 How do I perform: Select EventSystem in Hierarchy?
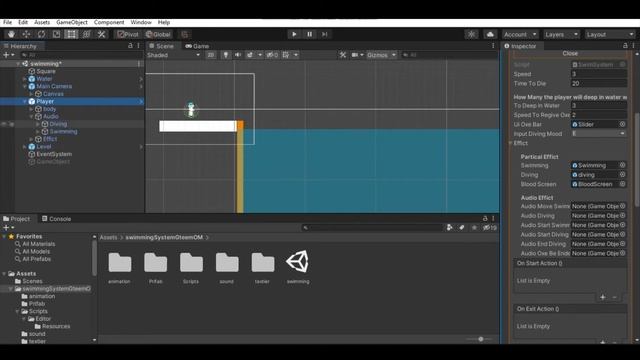[x=54, y=154]
